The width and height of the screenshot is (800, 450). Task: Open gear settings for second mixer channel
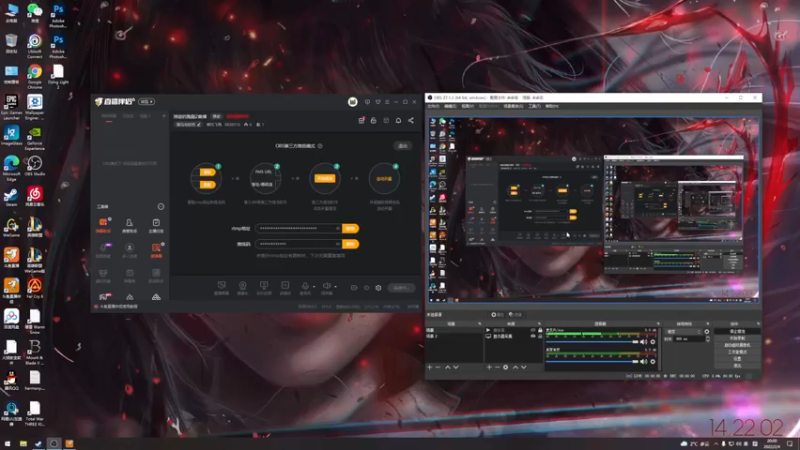653,361
